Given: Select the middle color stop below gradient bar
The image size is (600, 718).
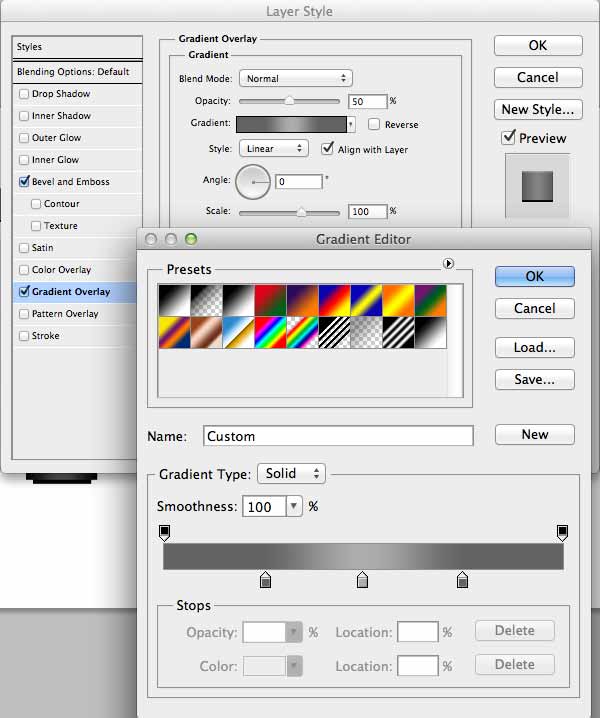Looking at the screenshot, I should point(362,580).
